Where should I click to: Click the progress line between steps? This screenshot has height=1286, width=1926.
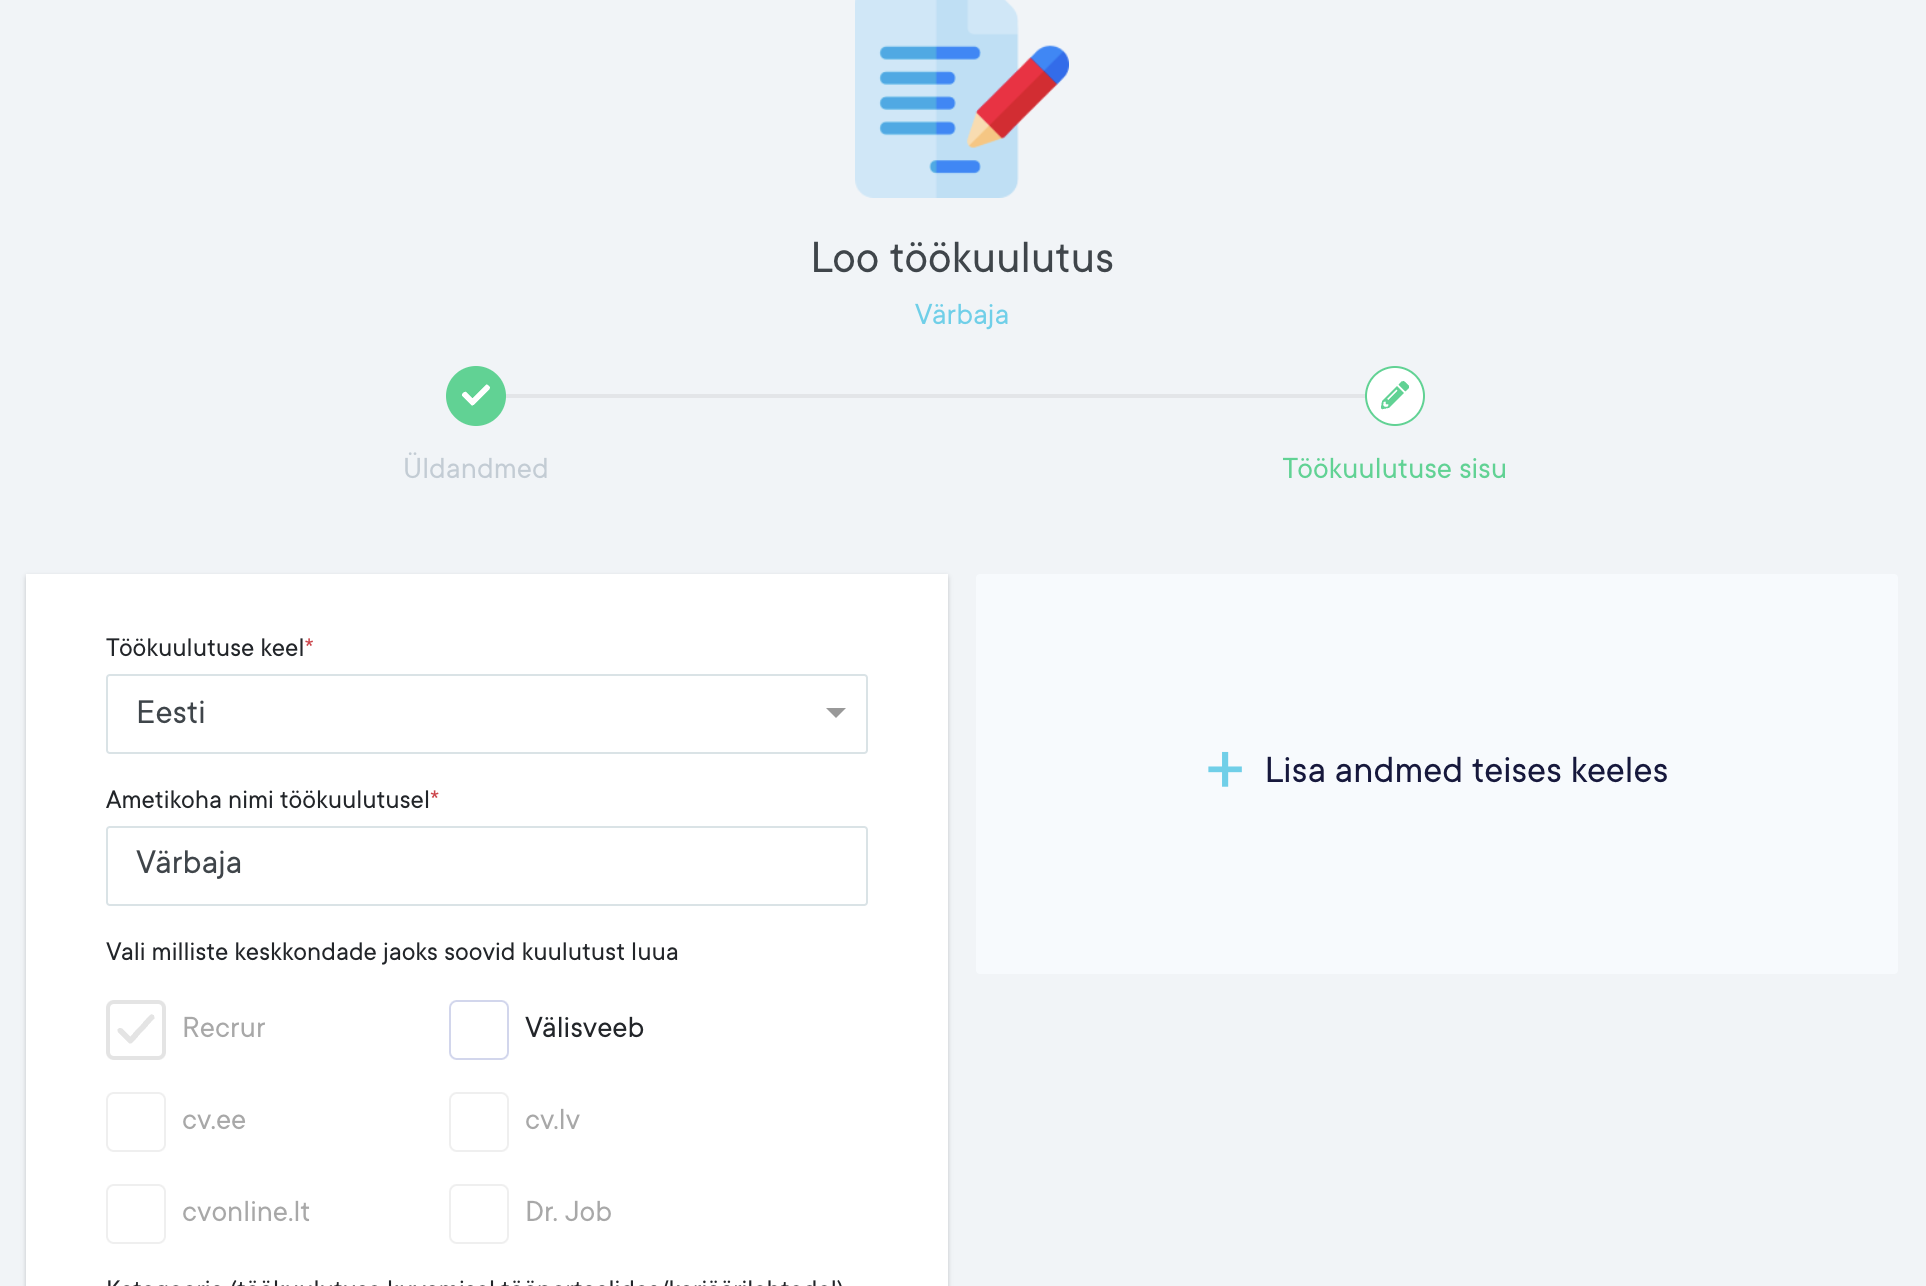935,396
